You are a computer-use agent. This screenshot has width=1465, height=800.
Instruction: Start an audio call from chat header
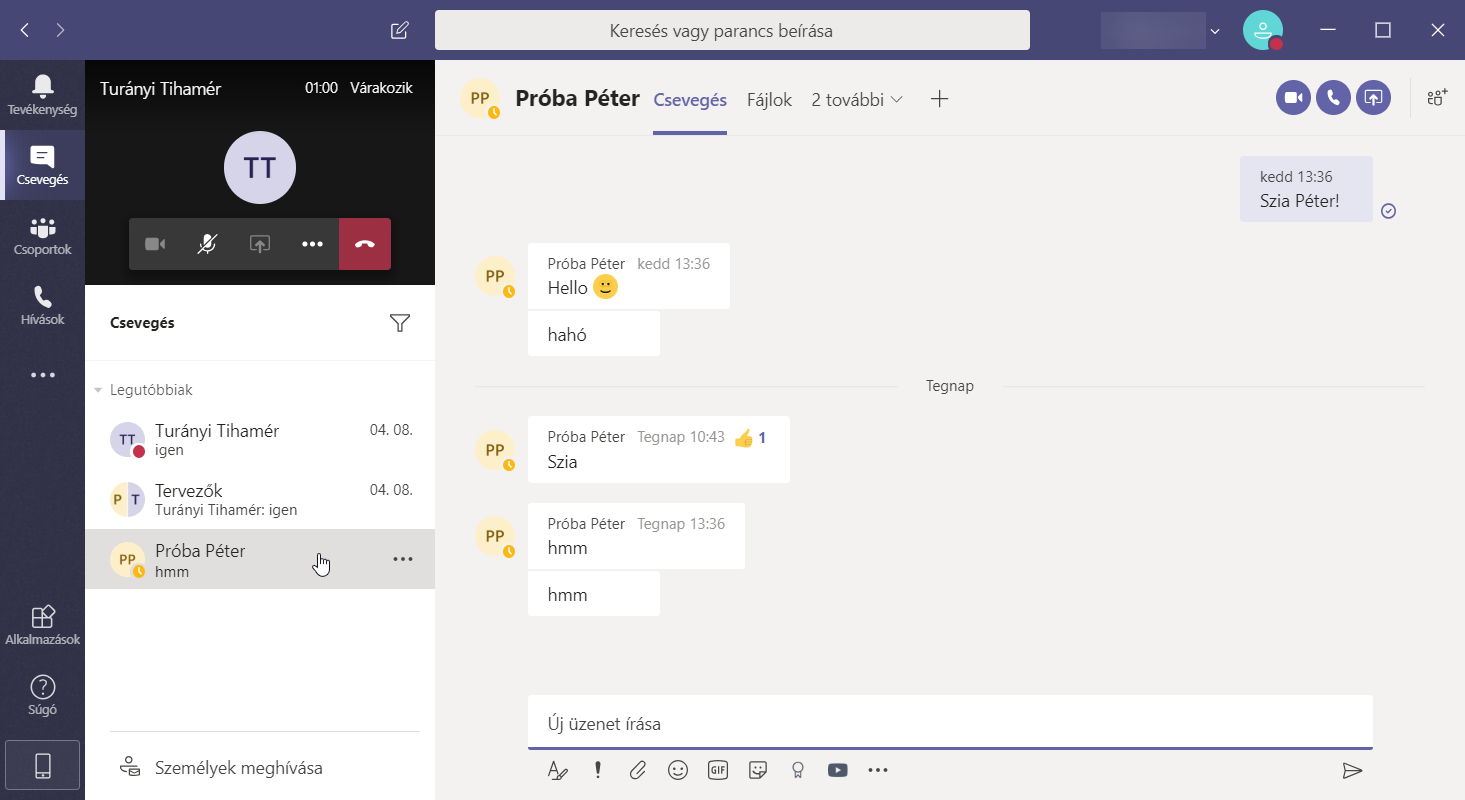coord(1333,98)
